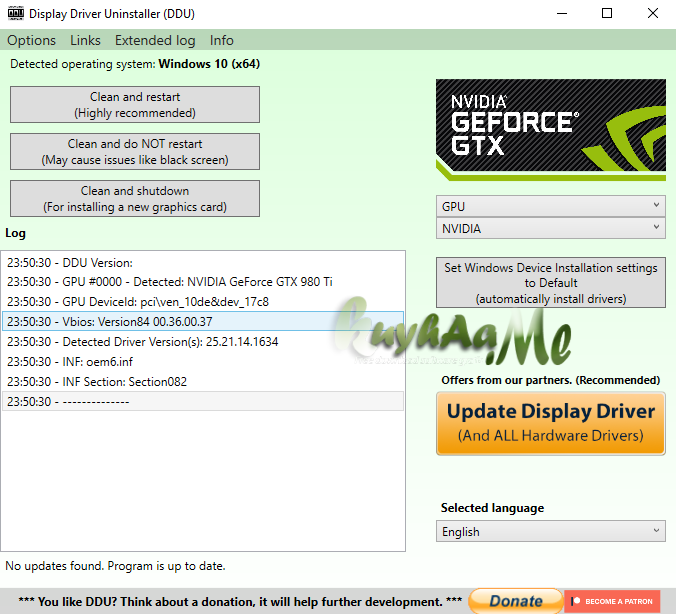The height and width of the screenshot is (614, 676).
Task: Select the GPU #0000 Detected log line
Action: click(203, 282)
